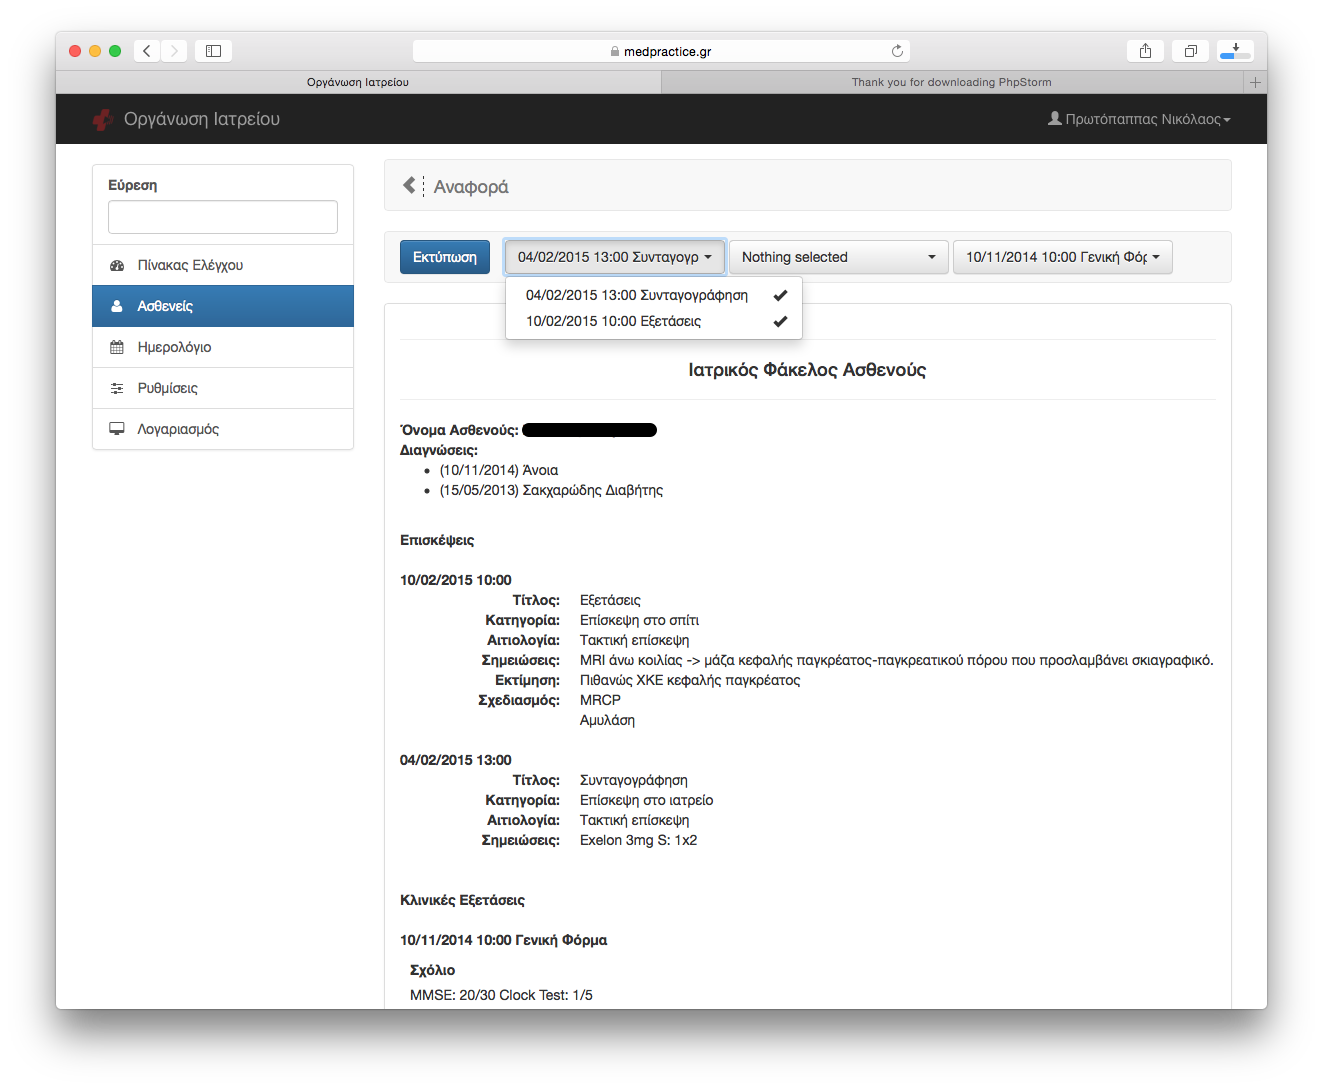Reload the page with Safari's refresh icon
The image size is (1323, 1089).
897,51
